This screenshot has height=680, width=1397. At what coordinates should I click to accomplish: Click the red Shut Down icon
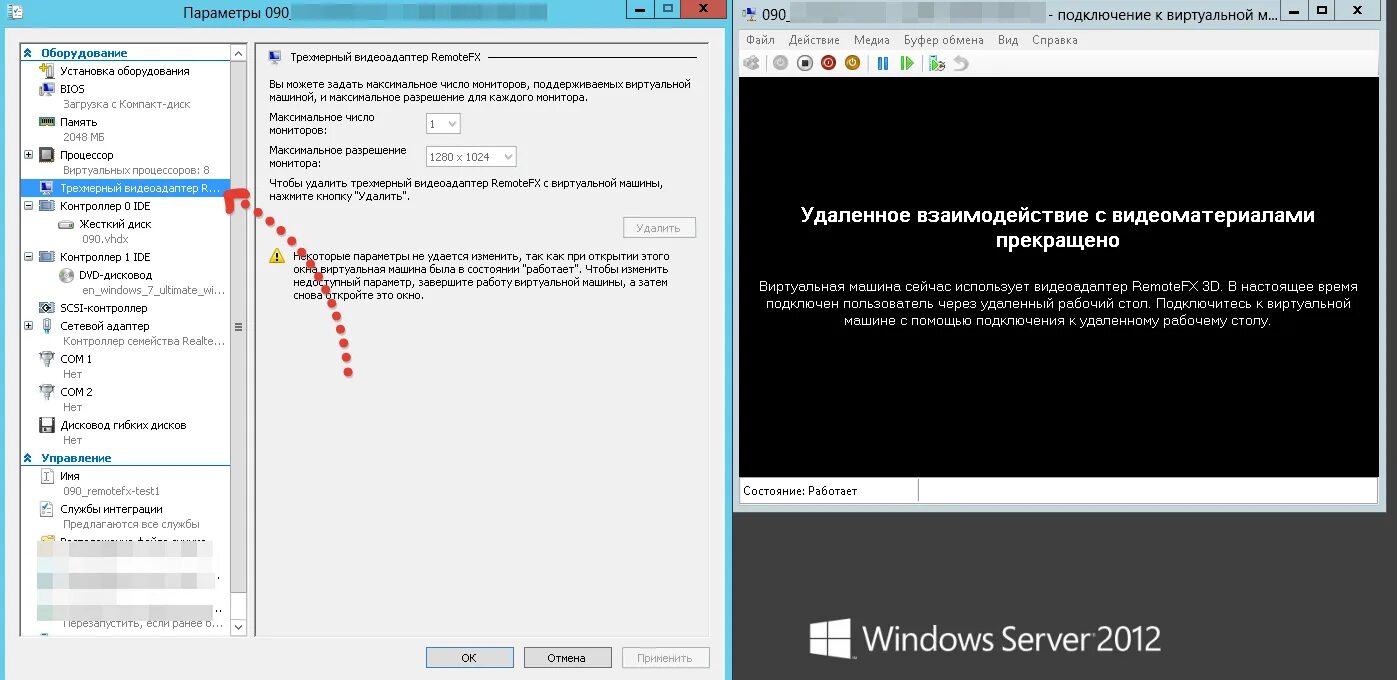coord(828,63)
